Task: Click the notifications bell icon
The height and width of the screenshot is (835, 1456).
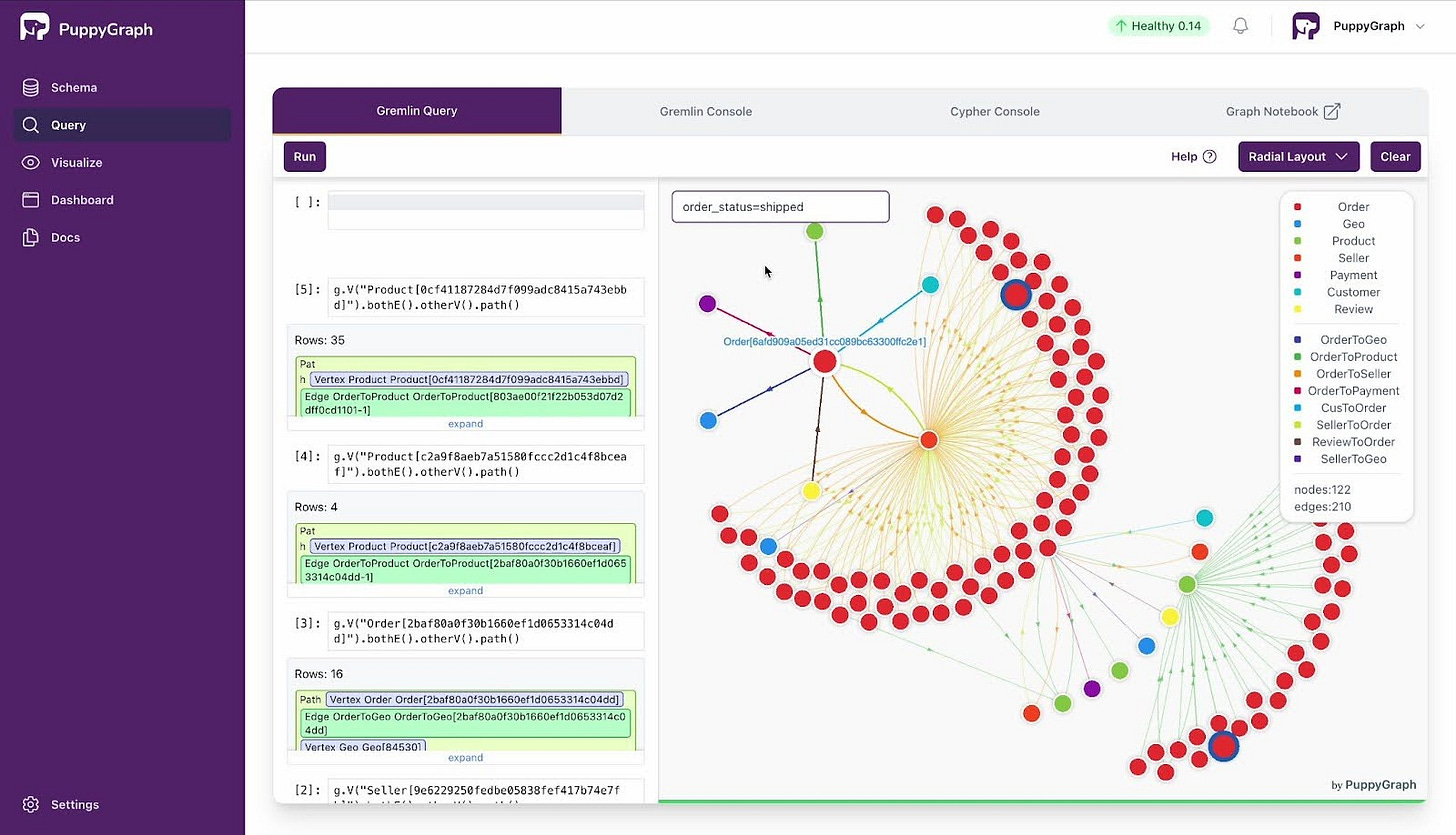Action: tap(1240, 26)
